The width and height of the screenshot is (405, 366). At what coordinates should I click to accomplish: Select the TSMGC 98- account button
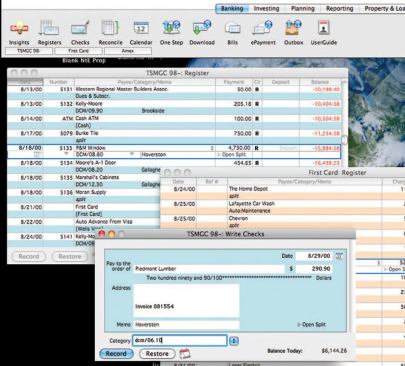[x=29, y=51]
